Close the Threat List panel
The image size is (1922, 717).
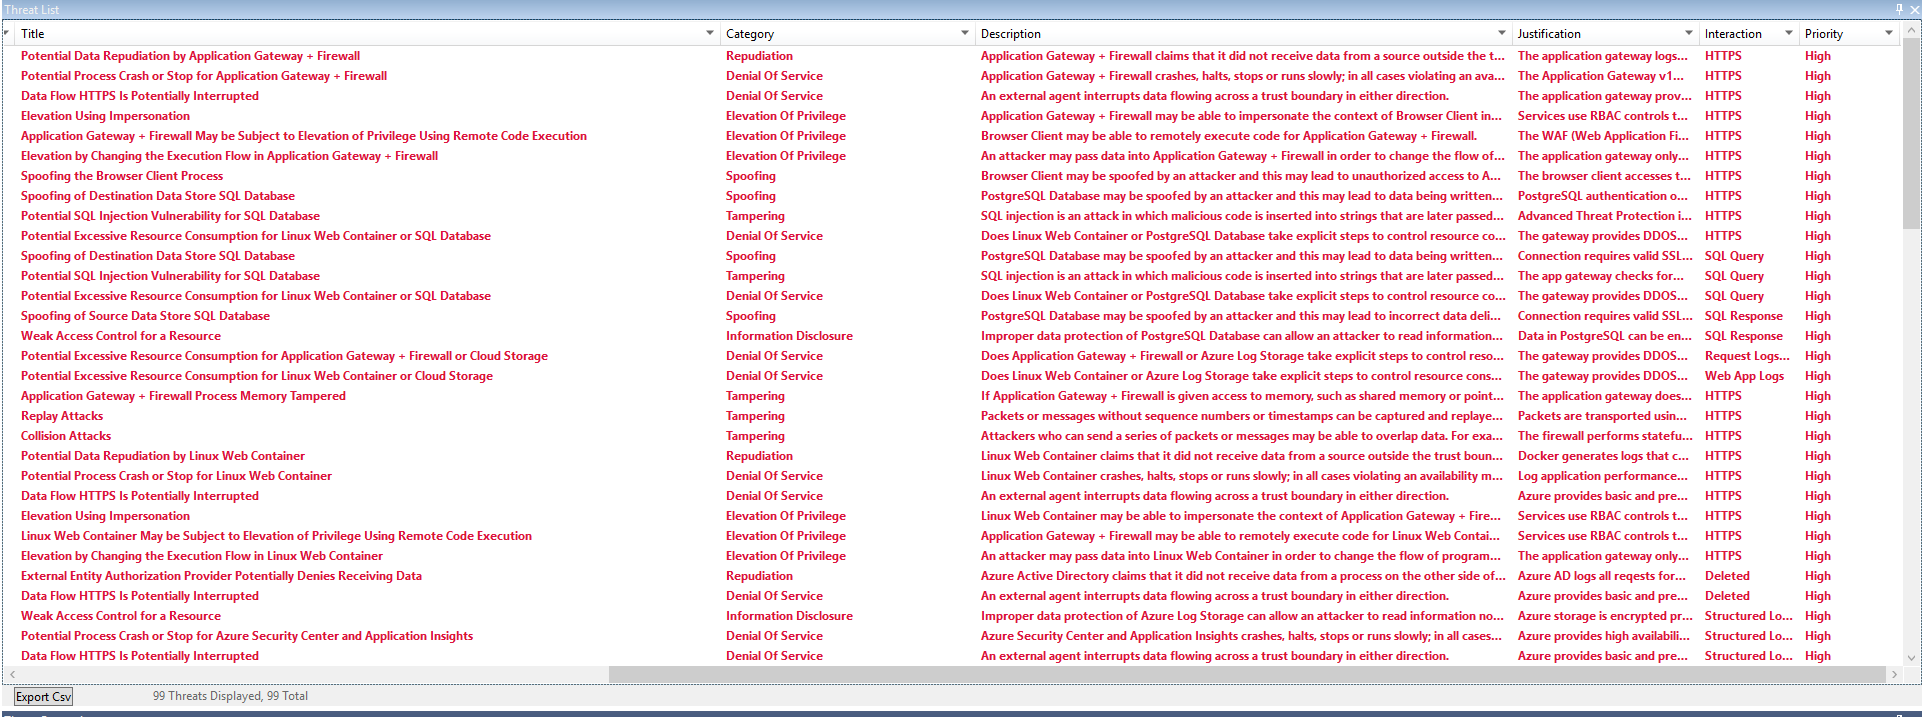point(1914,9)
